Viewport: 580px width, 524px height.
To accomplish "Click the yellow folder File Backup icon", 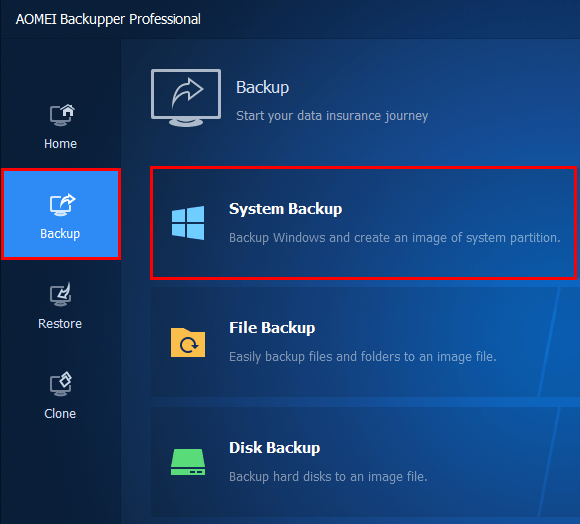I will (188, 343).
